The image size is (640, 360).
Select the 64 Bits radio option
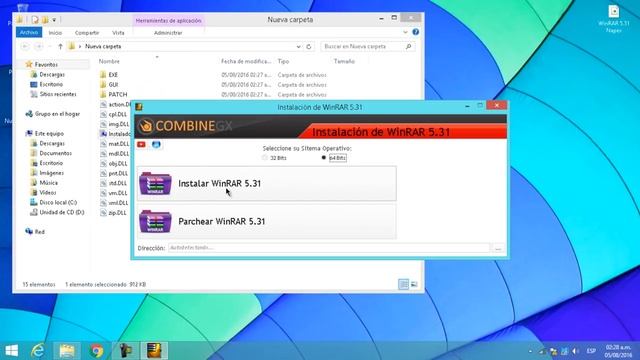[x=334, y=158]
